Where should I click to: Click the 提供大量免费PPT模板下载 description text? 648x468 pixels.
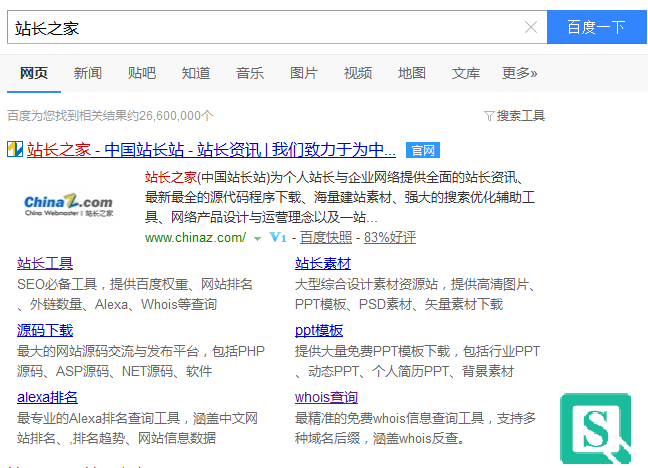(418, 361)
